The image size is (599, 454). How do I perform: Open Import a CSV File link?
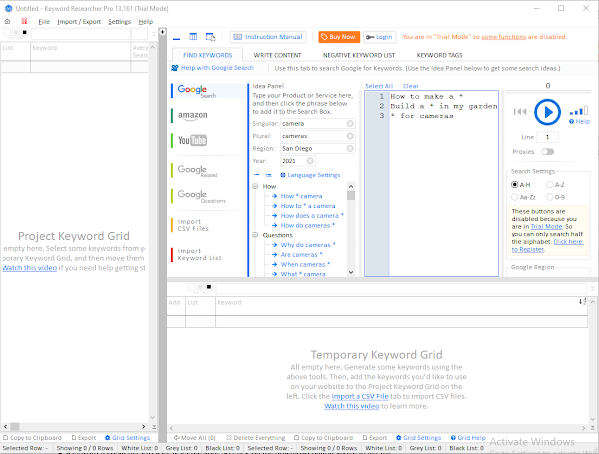point(360,396)
